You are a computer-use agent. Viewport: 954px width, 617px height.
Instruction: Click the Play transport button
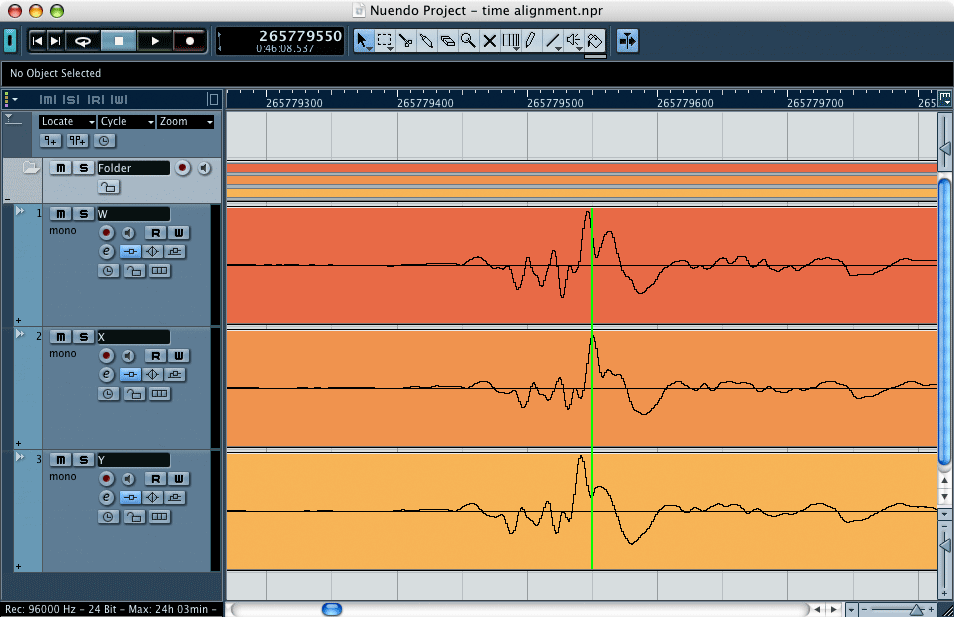[x=155, y=41]
